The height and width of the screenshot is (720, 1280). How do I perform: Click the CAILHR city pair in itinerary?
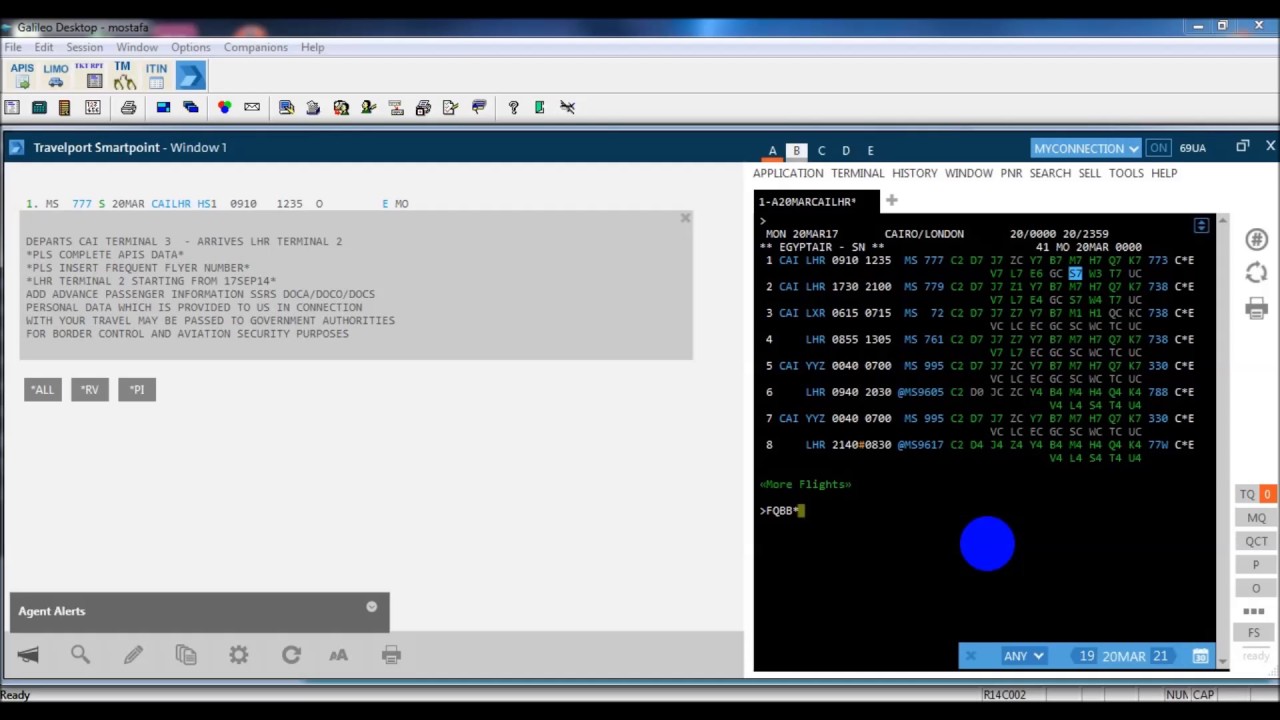(x=171, y=204)
